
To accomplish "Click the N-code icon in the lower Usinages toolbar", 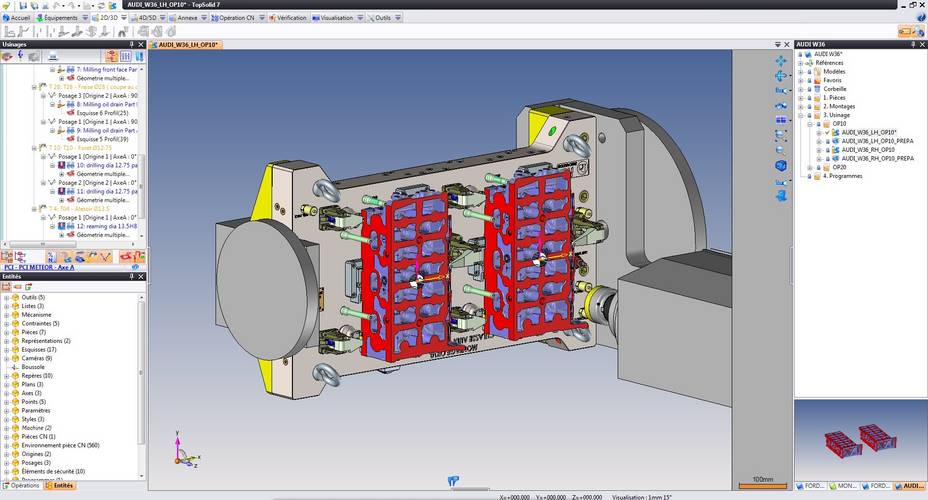I will (51, 257).
